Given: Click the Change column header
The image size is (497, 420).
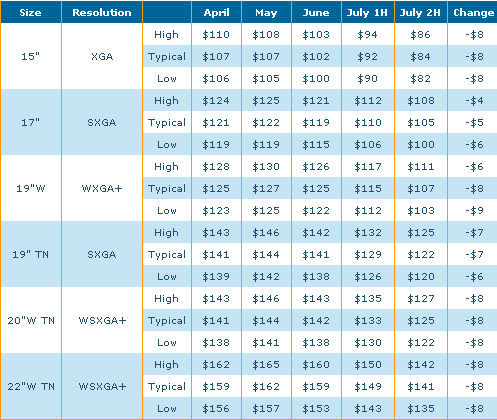Looking at the screenshot, I should pos(473,12).
